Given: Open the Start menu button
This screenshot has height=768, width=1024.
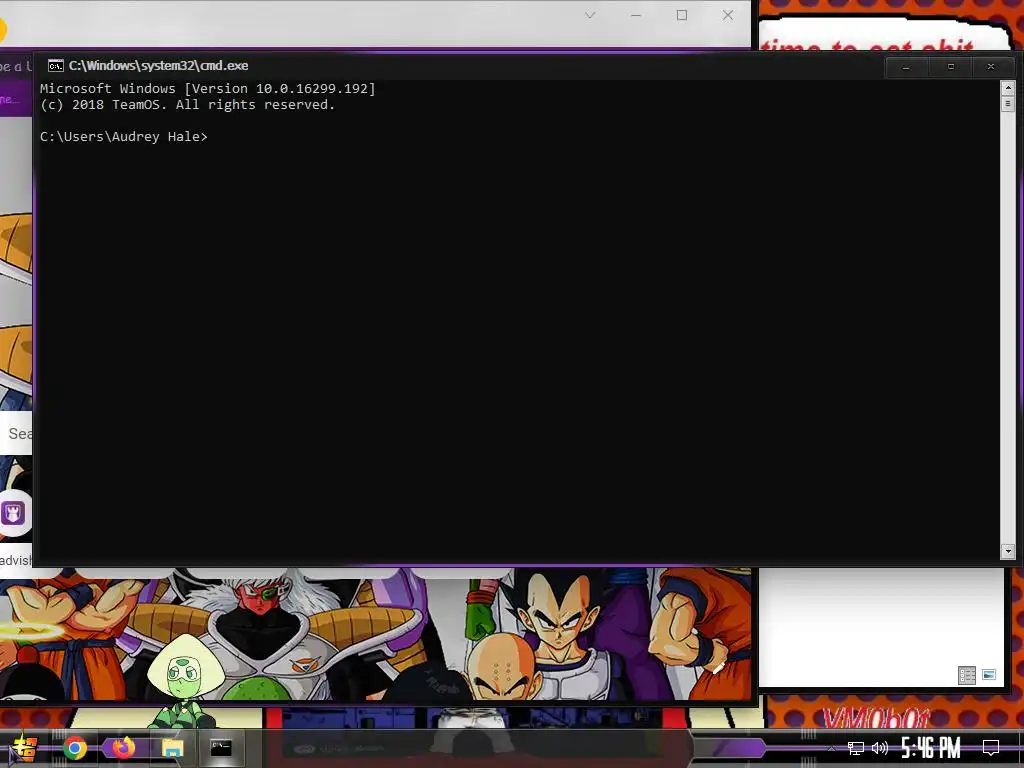Looking at the screenshot, I should (x=24, y=748).
